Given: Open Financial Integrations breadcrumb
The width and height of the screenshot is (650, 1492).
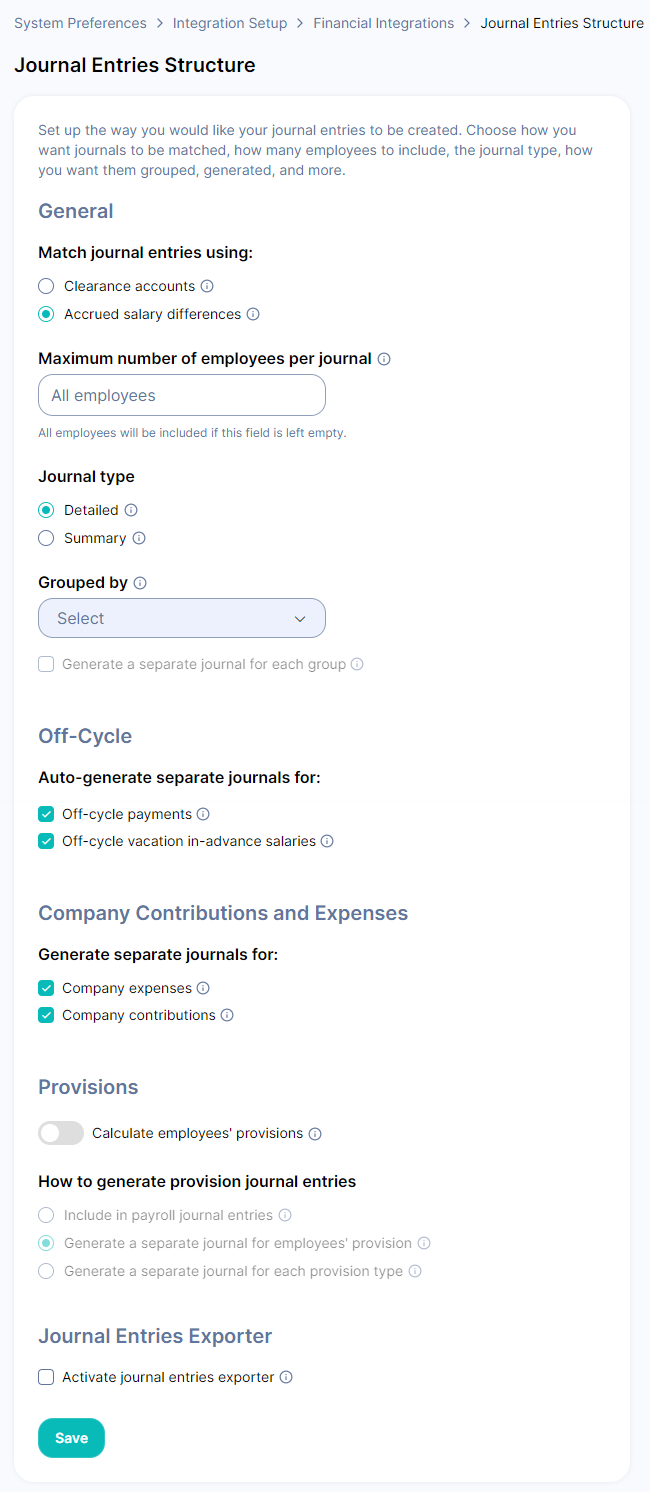Looking at the screenshot, I should pyautogui.click(x=384, y=23).
